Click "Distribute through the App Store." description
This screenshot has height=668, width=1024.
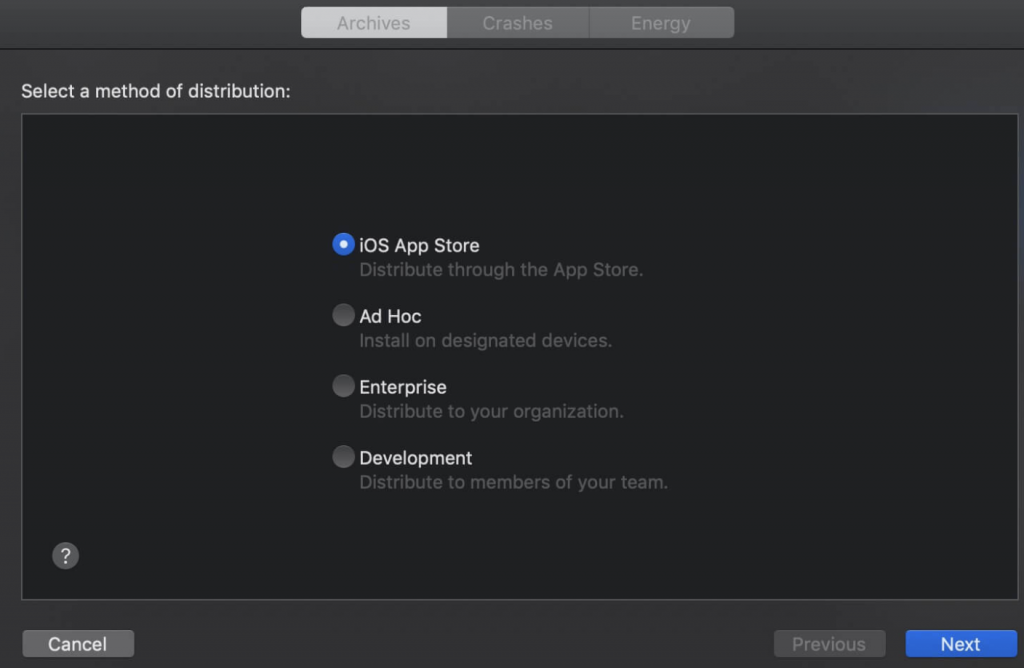coord(501,270)
